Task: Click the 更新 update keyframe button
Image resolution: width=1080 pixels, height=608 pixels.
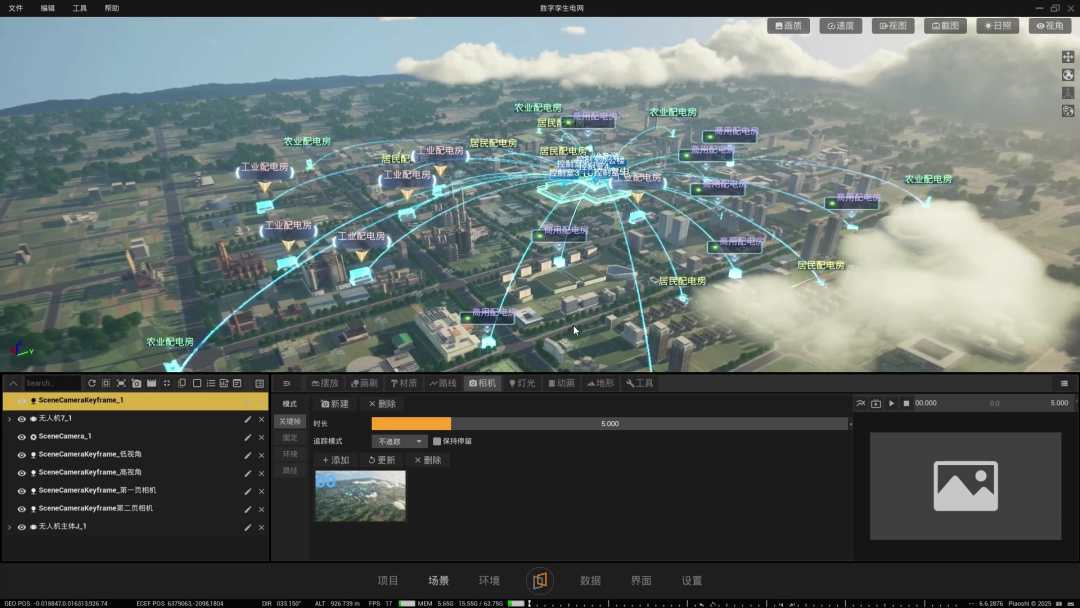Action: (382, 460)
